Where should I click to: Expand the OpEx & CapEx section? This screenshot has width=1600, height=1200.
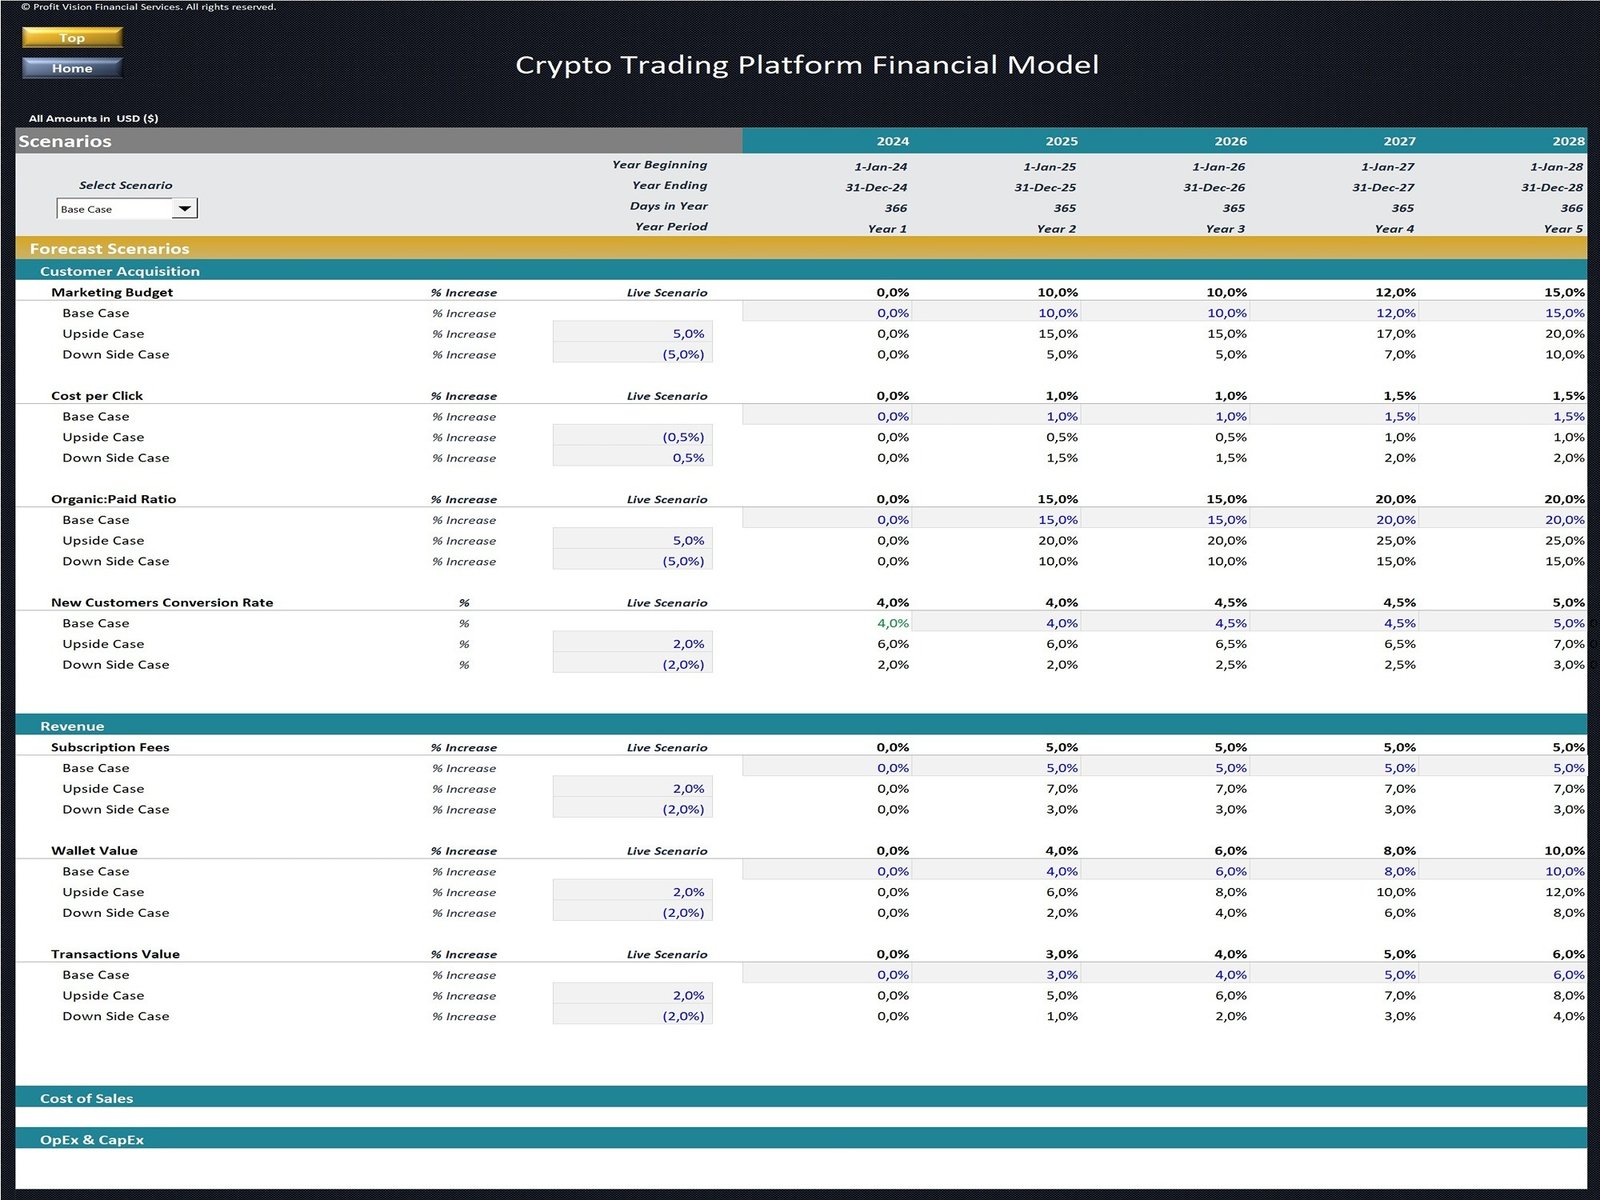coord(92,1139)
